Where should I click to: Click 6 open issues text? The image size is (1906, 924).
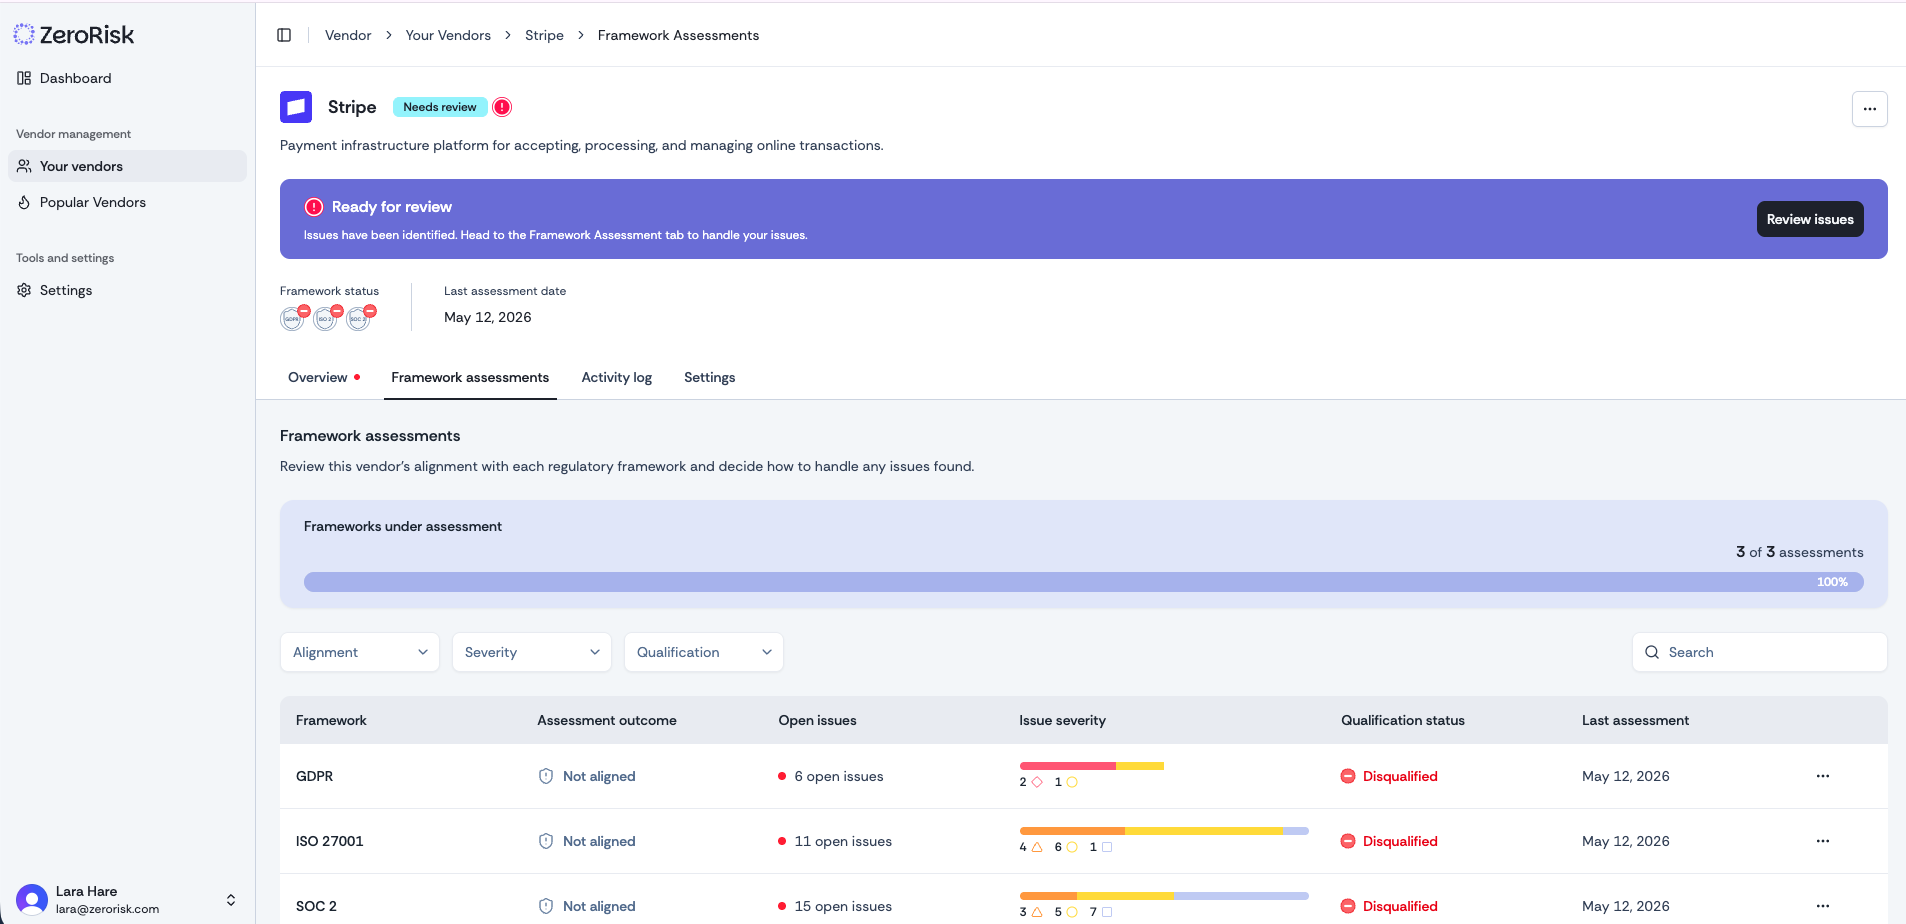pos(839,776)
